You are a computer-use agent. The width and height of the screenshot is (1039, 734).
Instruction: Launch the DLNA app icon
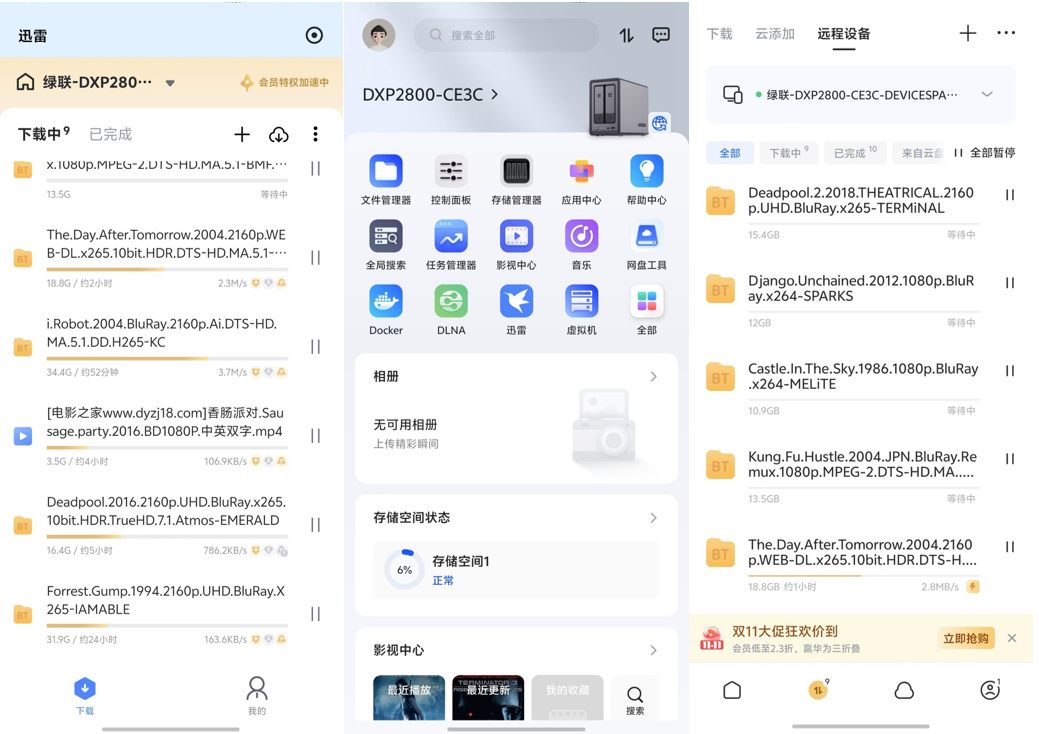451,301
